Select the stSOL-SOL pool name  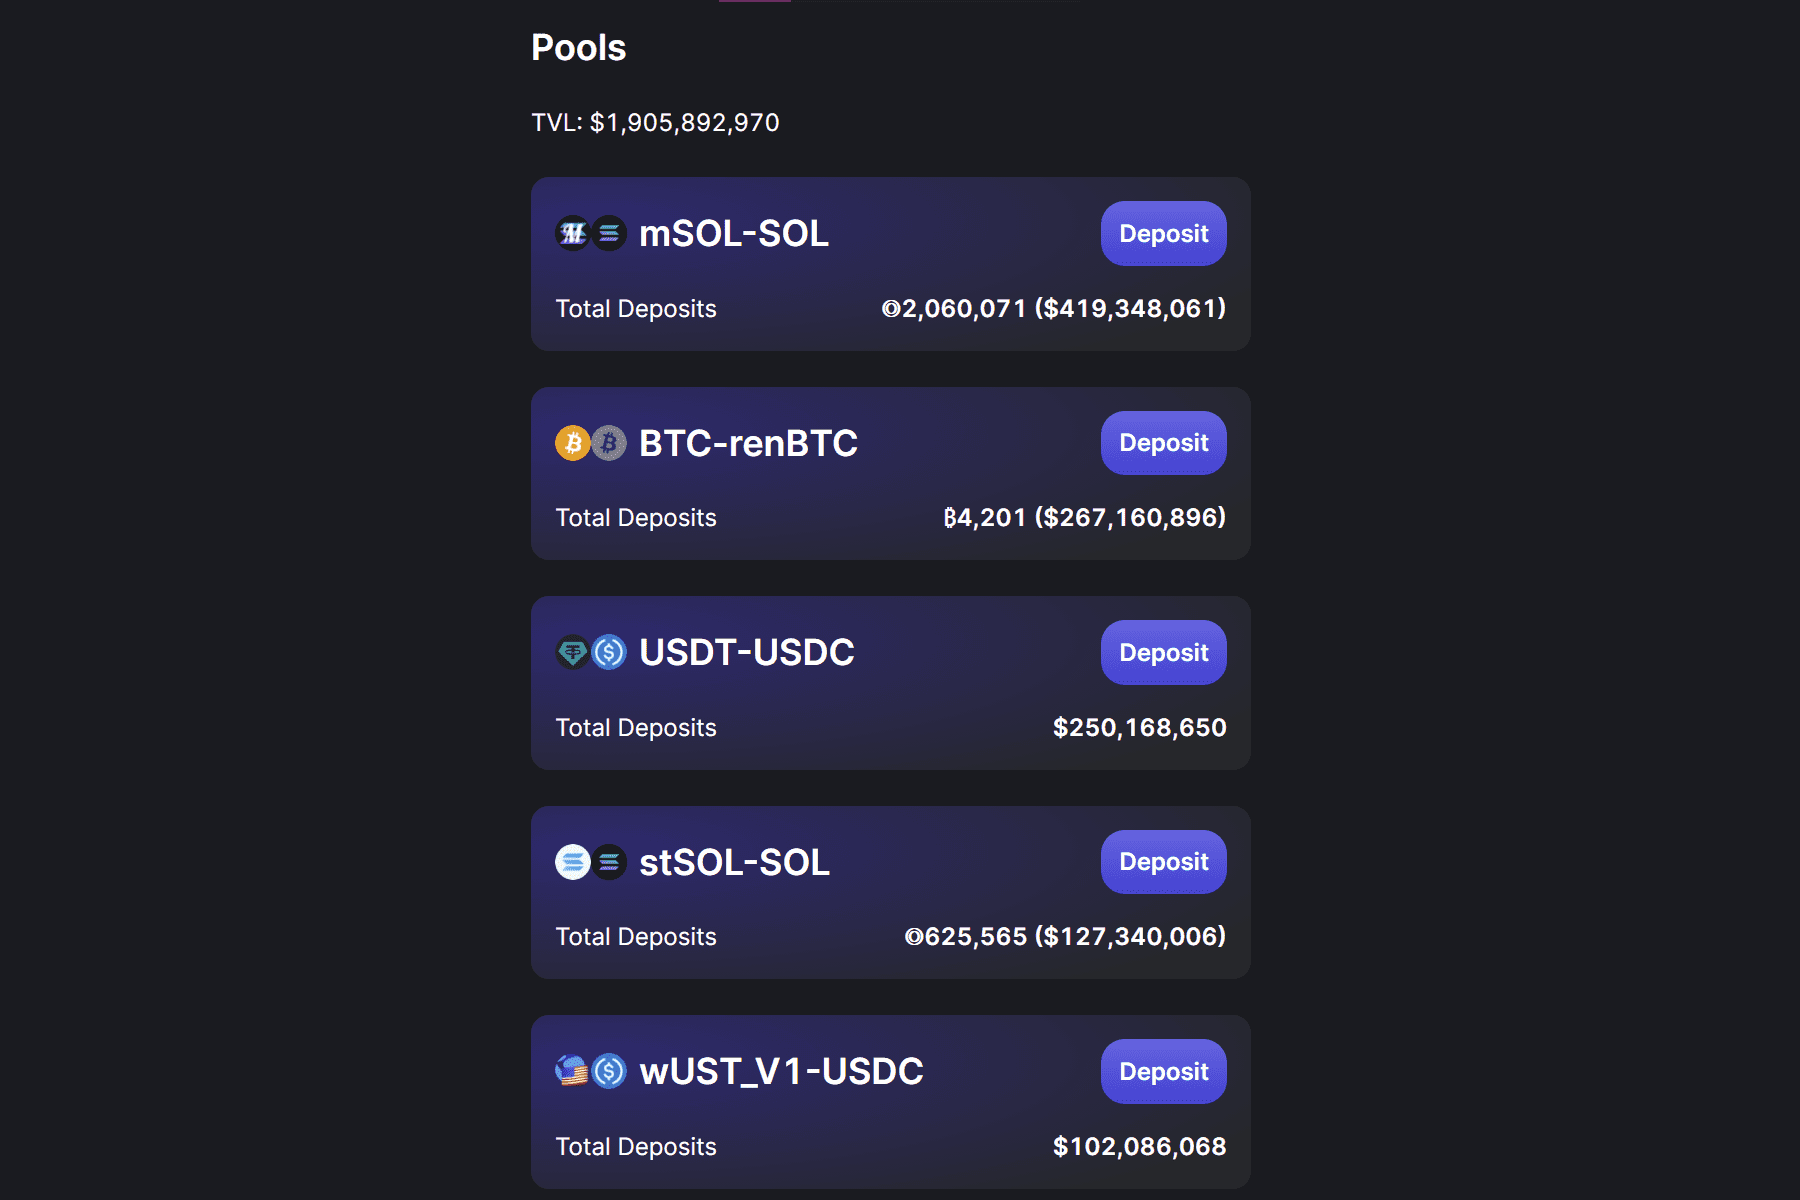[734, 862]
